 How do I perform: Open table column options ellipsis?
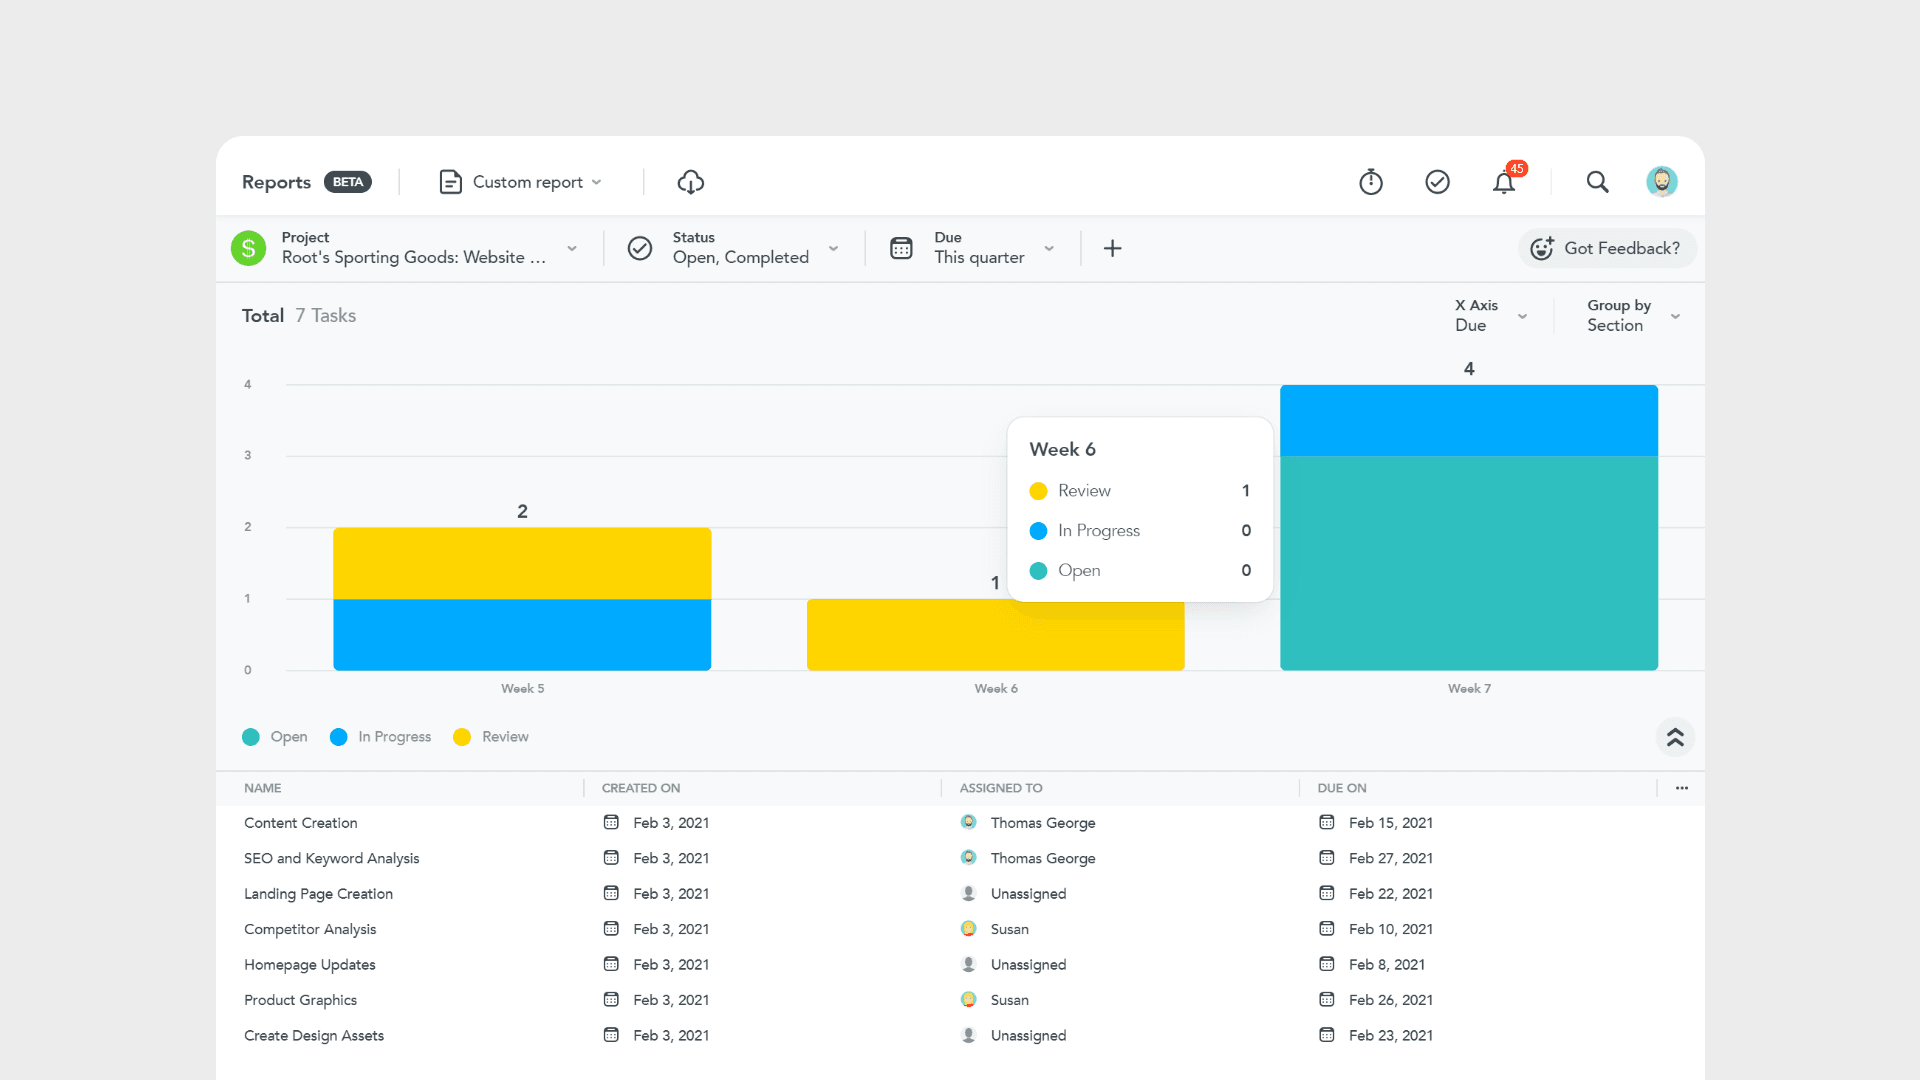(x=1682, y=788)
